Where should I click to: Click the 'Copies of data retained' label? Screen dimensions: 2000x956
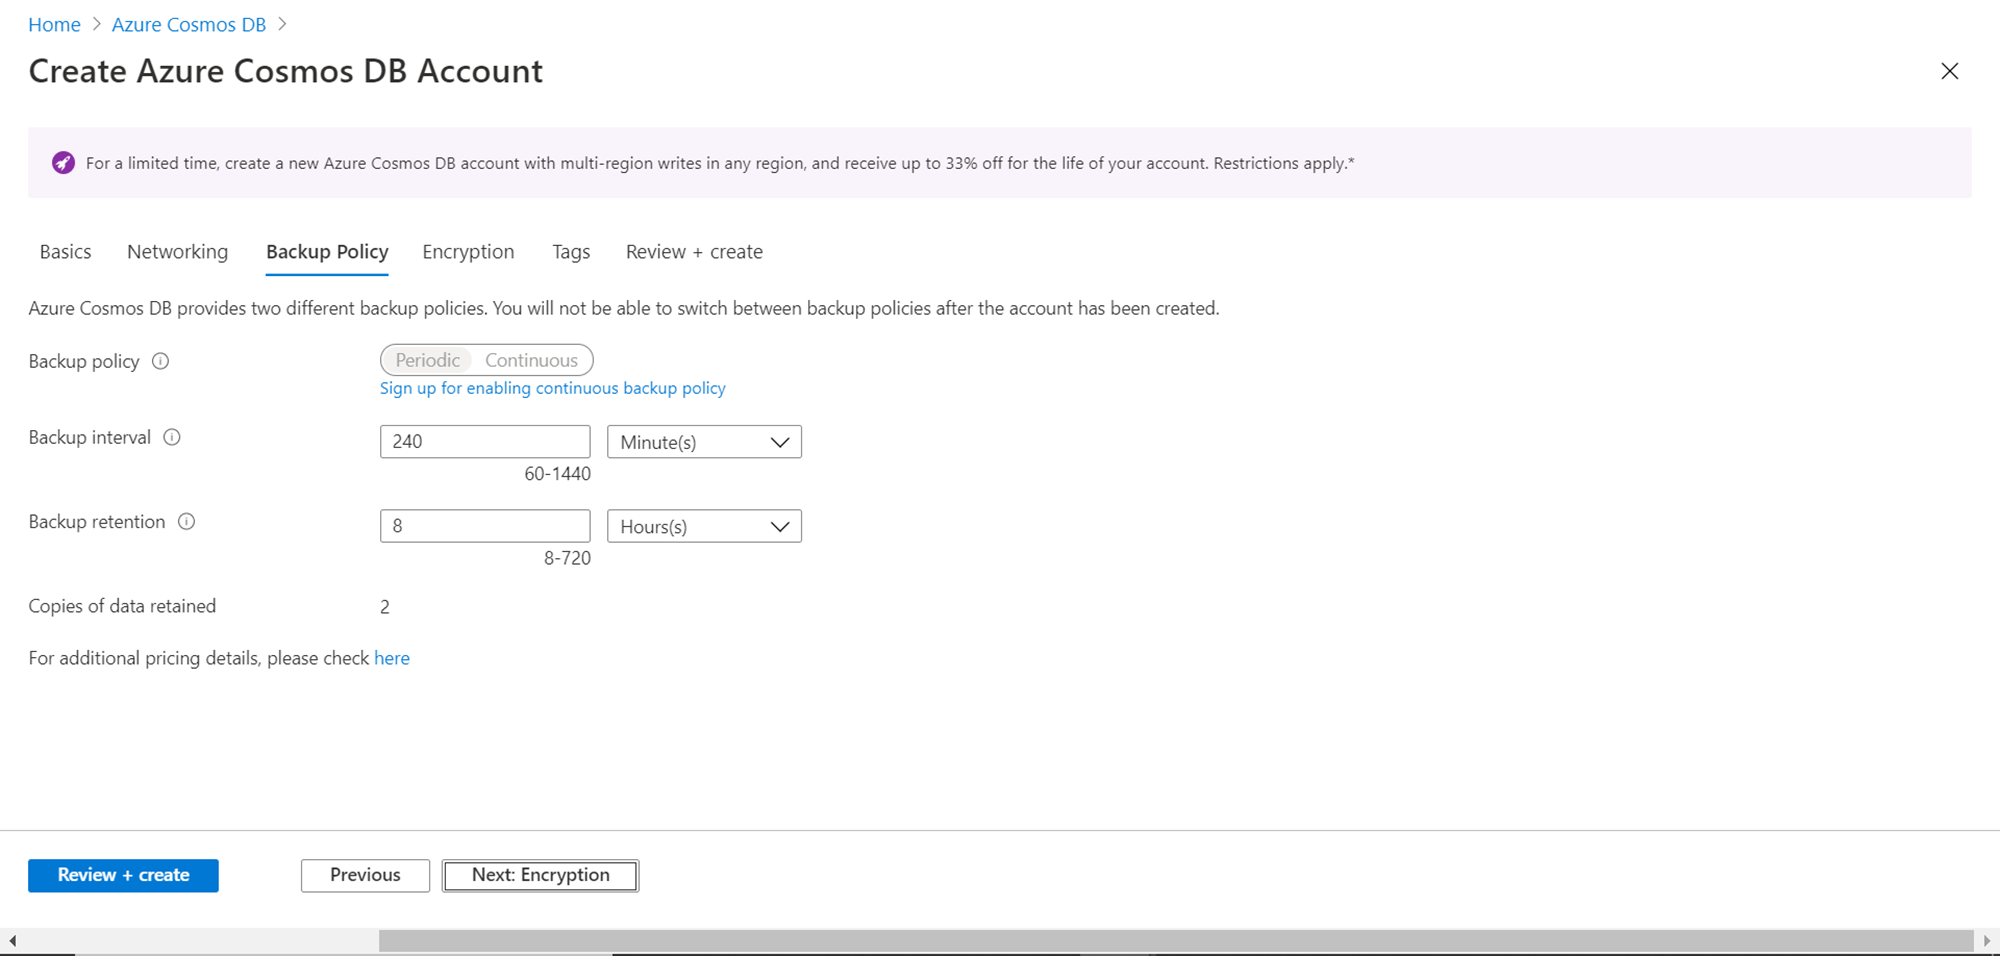[x=122, y=606]
